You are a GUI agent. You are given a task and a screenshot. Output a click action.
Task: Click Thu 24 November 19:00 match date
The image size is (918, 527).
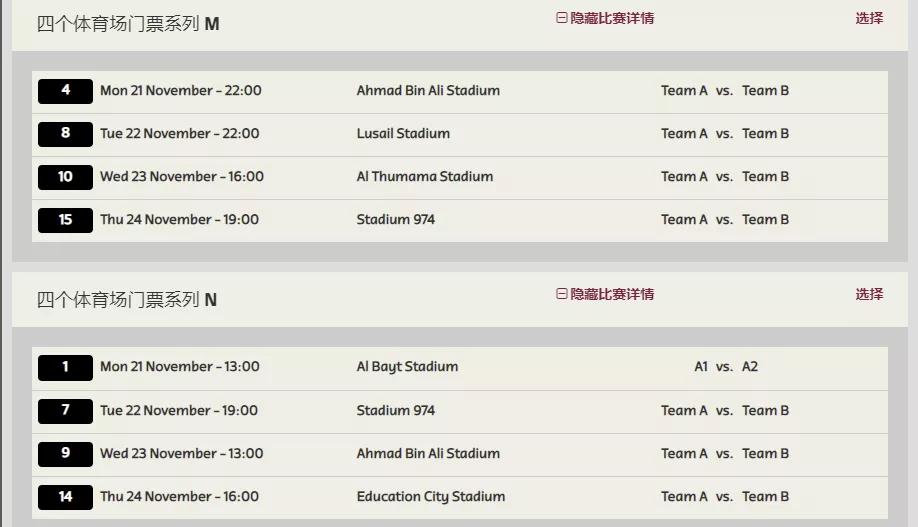[179, 220]
